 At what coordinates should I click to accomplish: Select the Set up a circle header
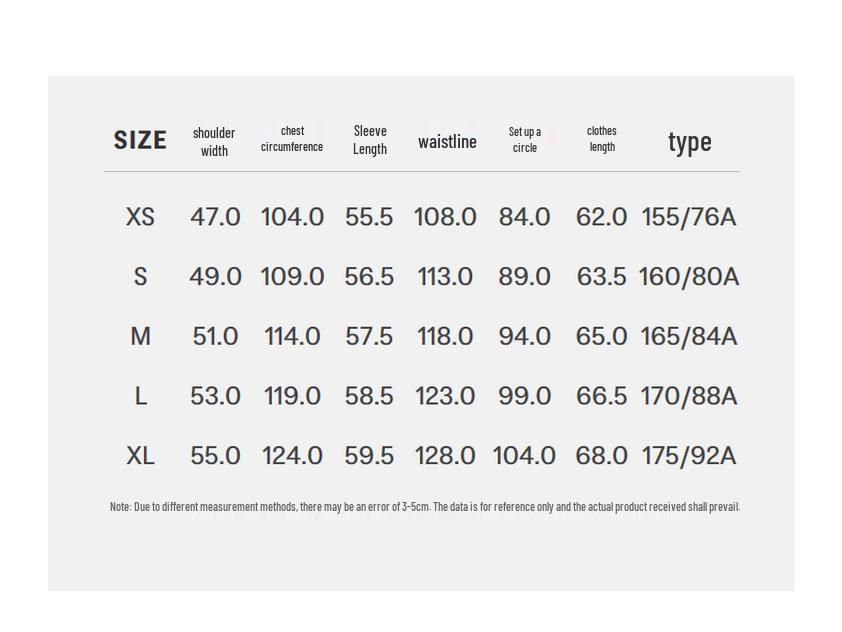tap(525, 140)
